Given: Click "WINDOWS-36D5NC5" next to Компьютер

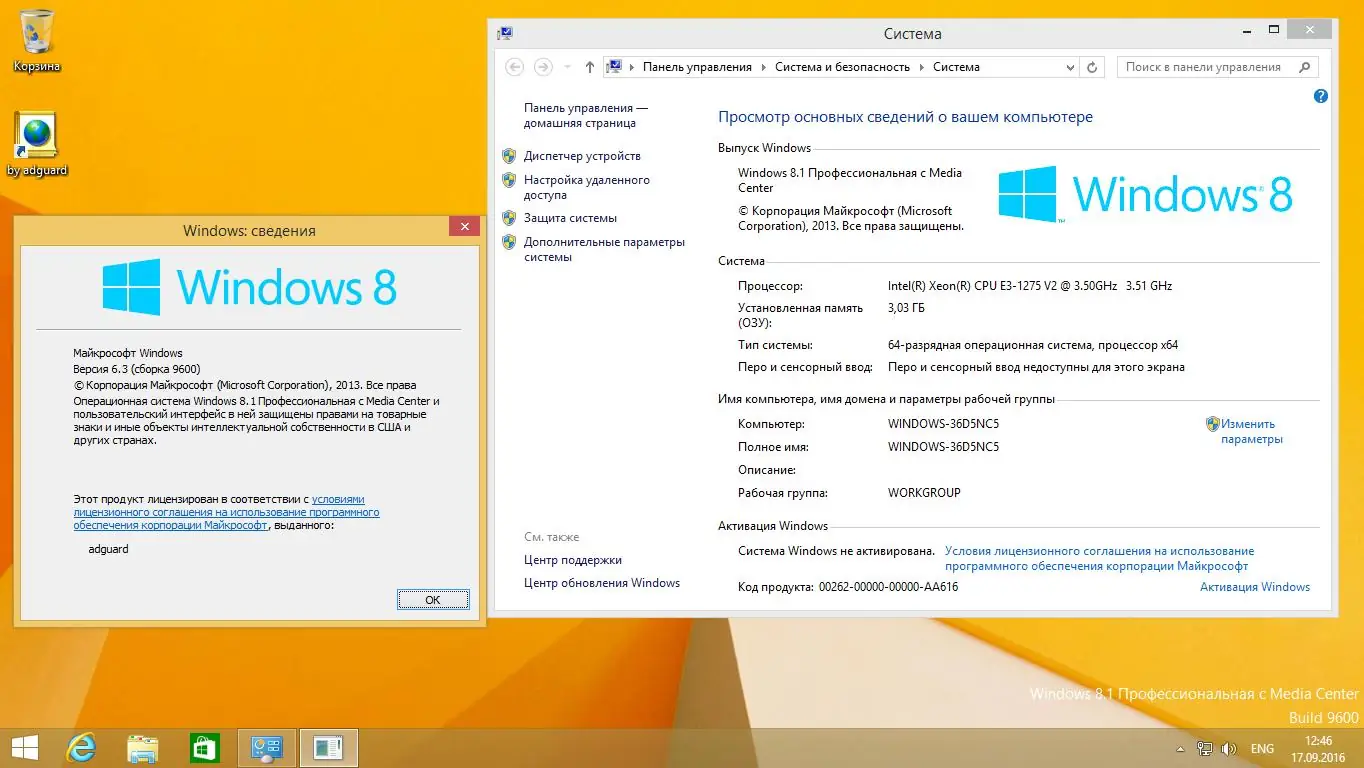Looking at the screenshot, I should point(943,424).
